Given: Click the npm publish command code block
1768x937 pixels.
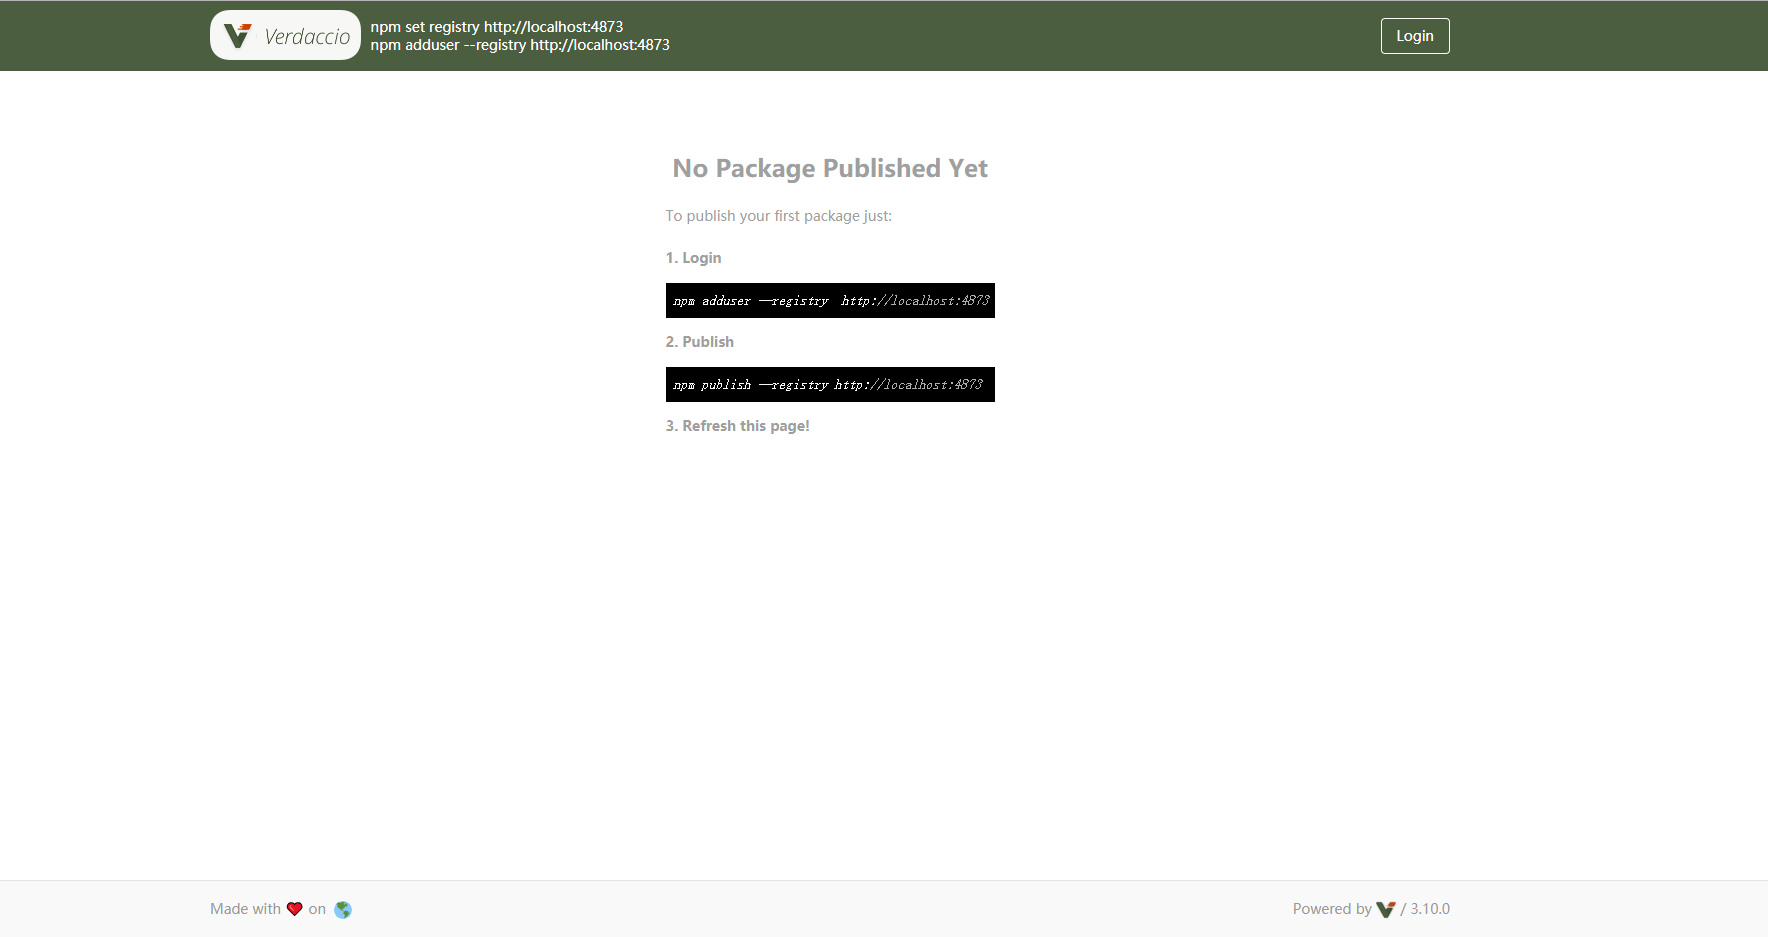Looking at the screenshot, I should 830,384.
